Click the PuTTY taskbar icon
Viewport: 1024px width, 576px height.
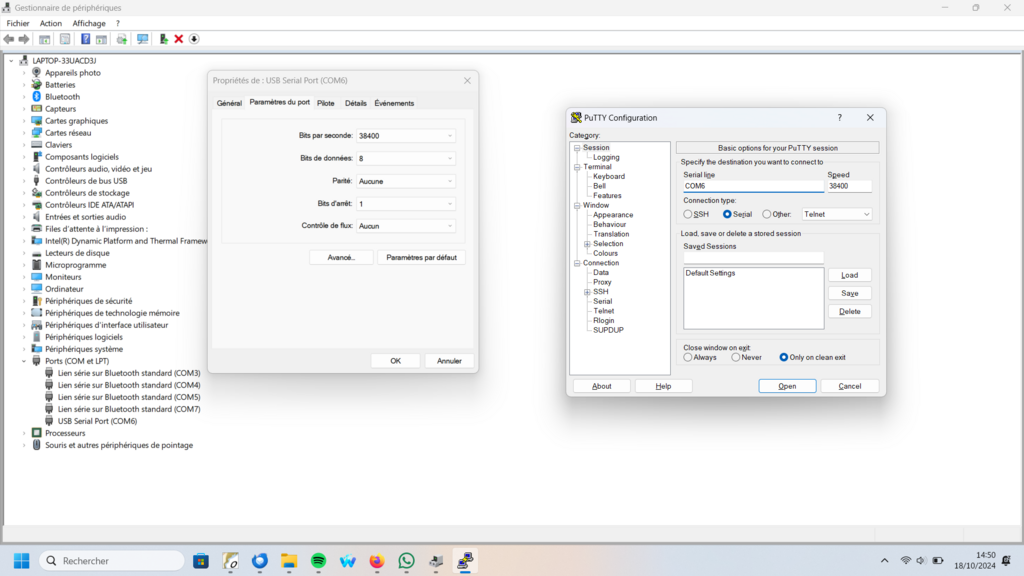465,560
